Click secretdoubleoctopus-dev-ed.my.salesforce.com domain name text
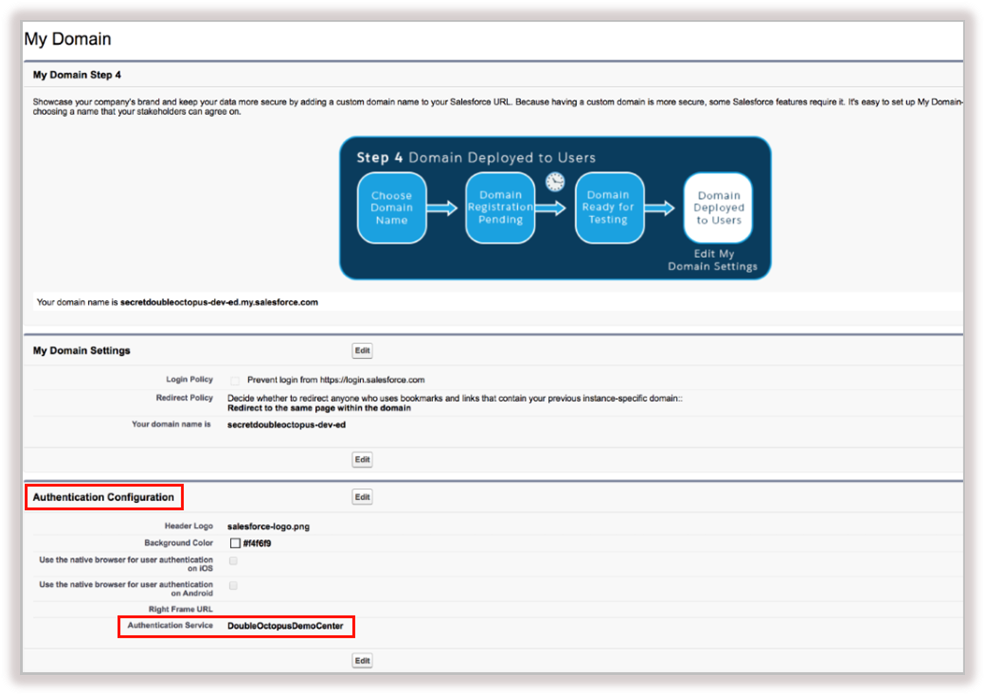Image resolution: width=986 pixels, height=695 pixels. tap(219, 302)
